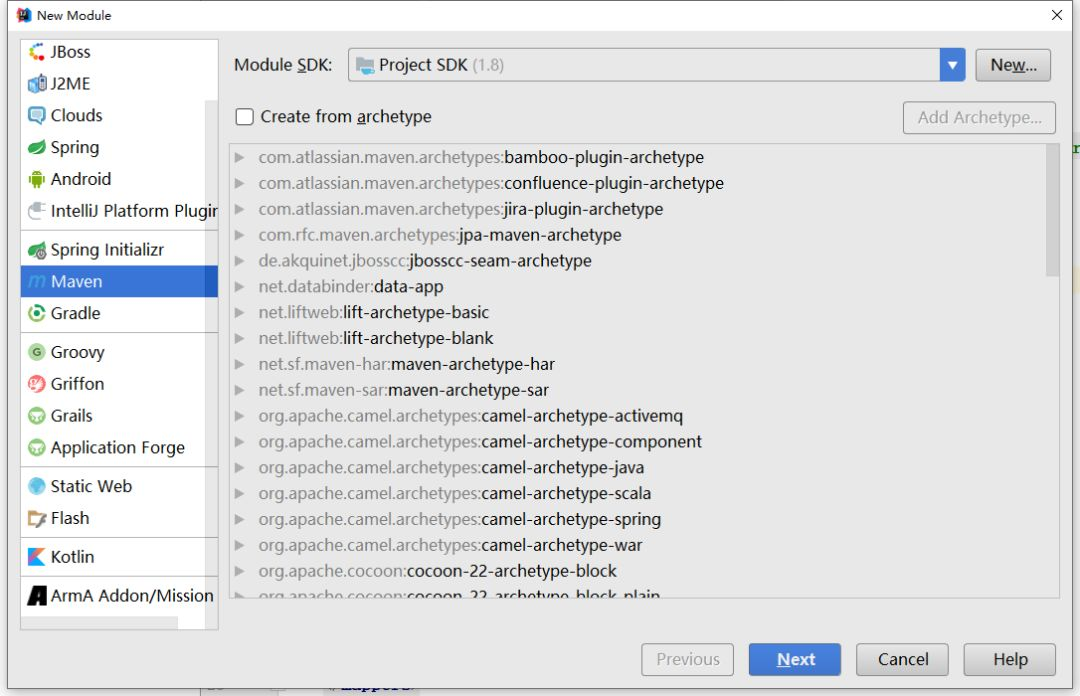Select Groovy module type label
The height and width of the screenshot is (696, 1080).
click(x=77, y=352)
